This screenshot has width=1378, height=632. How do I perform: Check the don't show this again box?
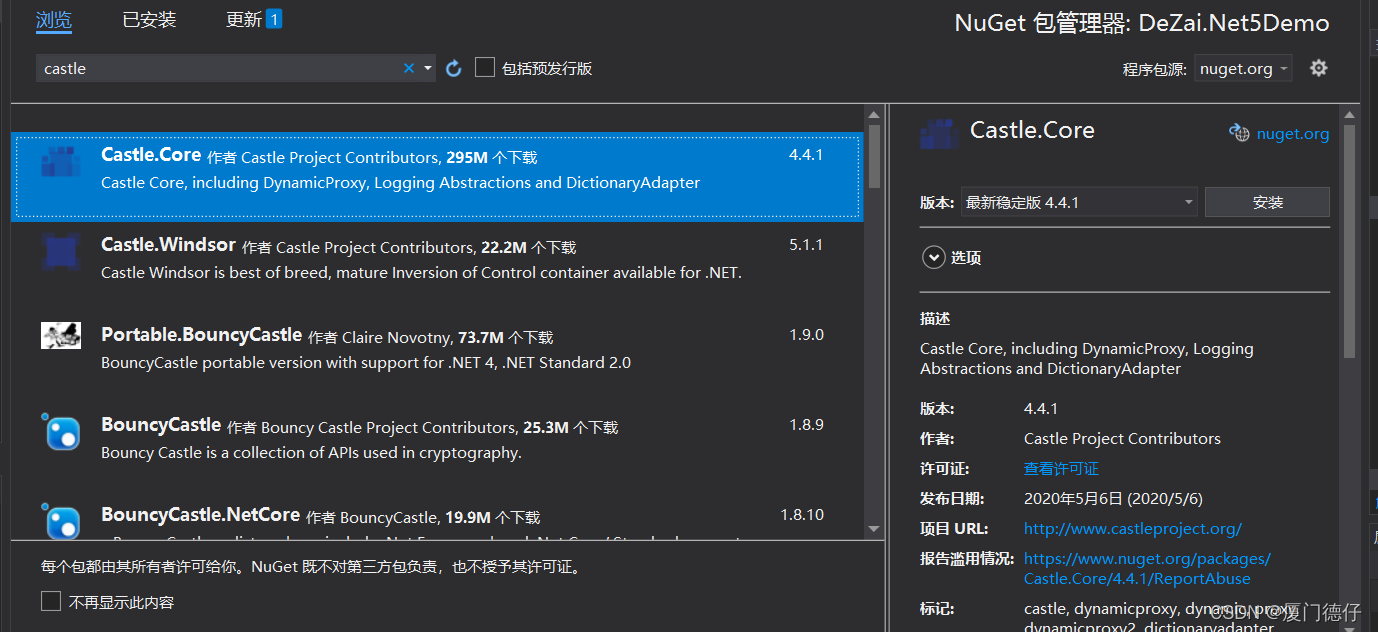click(x=51, y=601)
